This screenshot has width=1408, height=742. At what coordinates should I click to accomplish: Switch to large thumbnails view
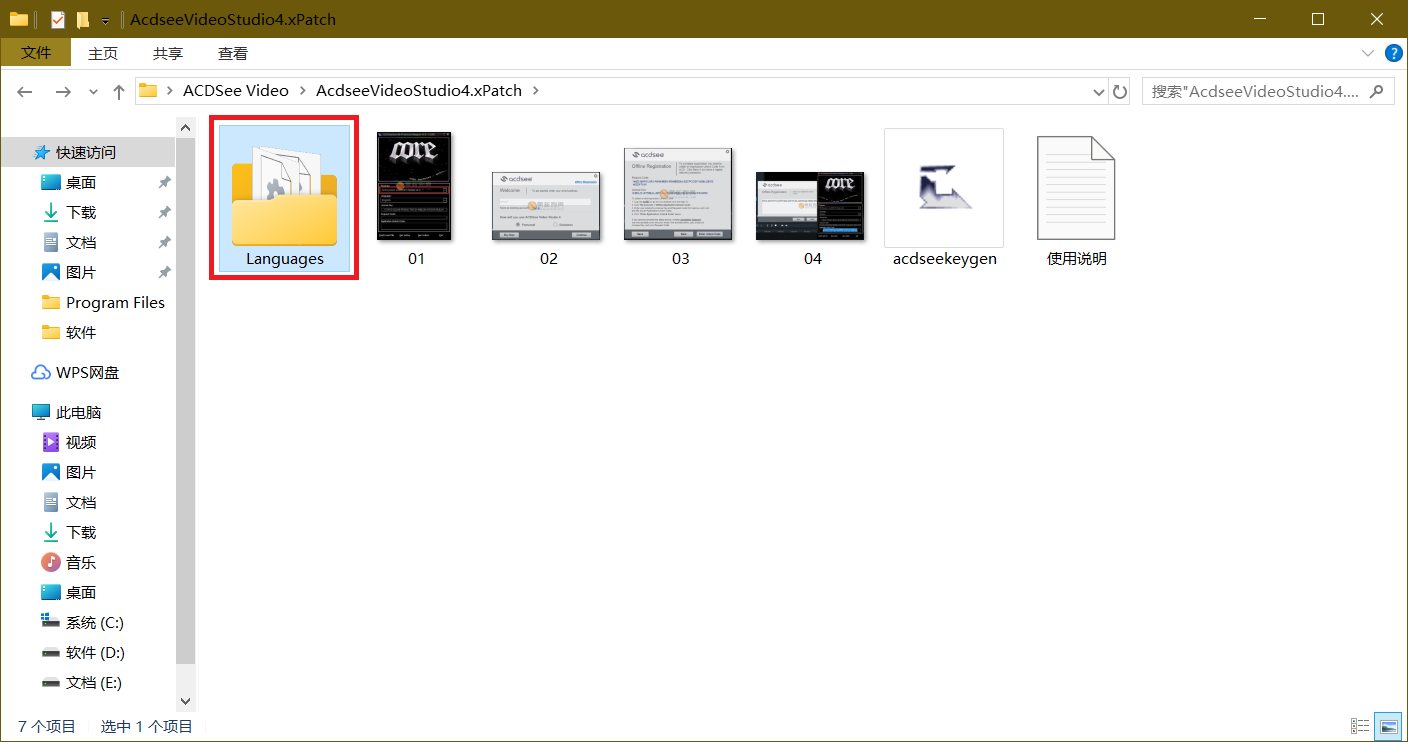[x=1388, y=726]
